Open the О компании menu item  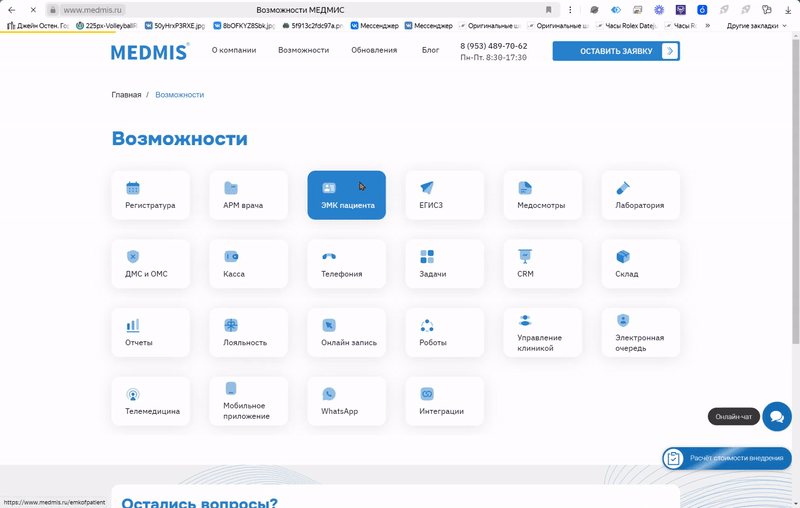click(234, 50)
